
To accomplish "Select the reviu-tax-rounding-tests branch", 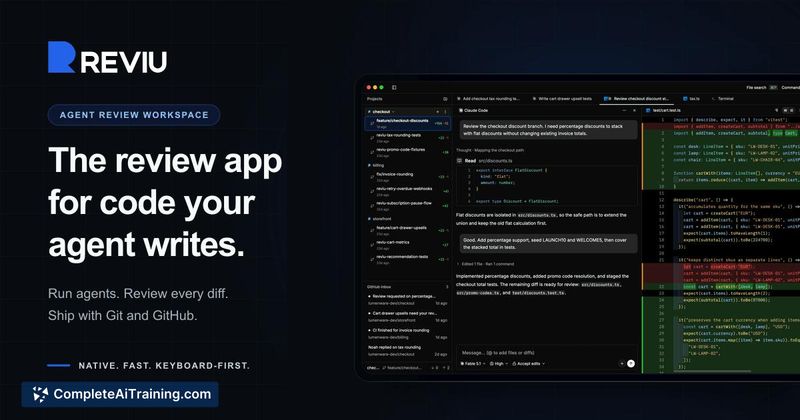I will (407, 137).
